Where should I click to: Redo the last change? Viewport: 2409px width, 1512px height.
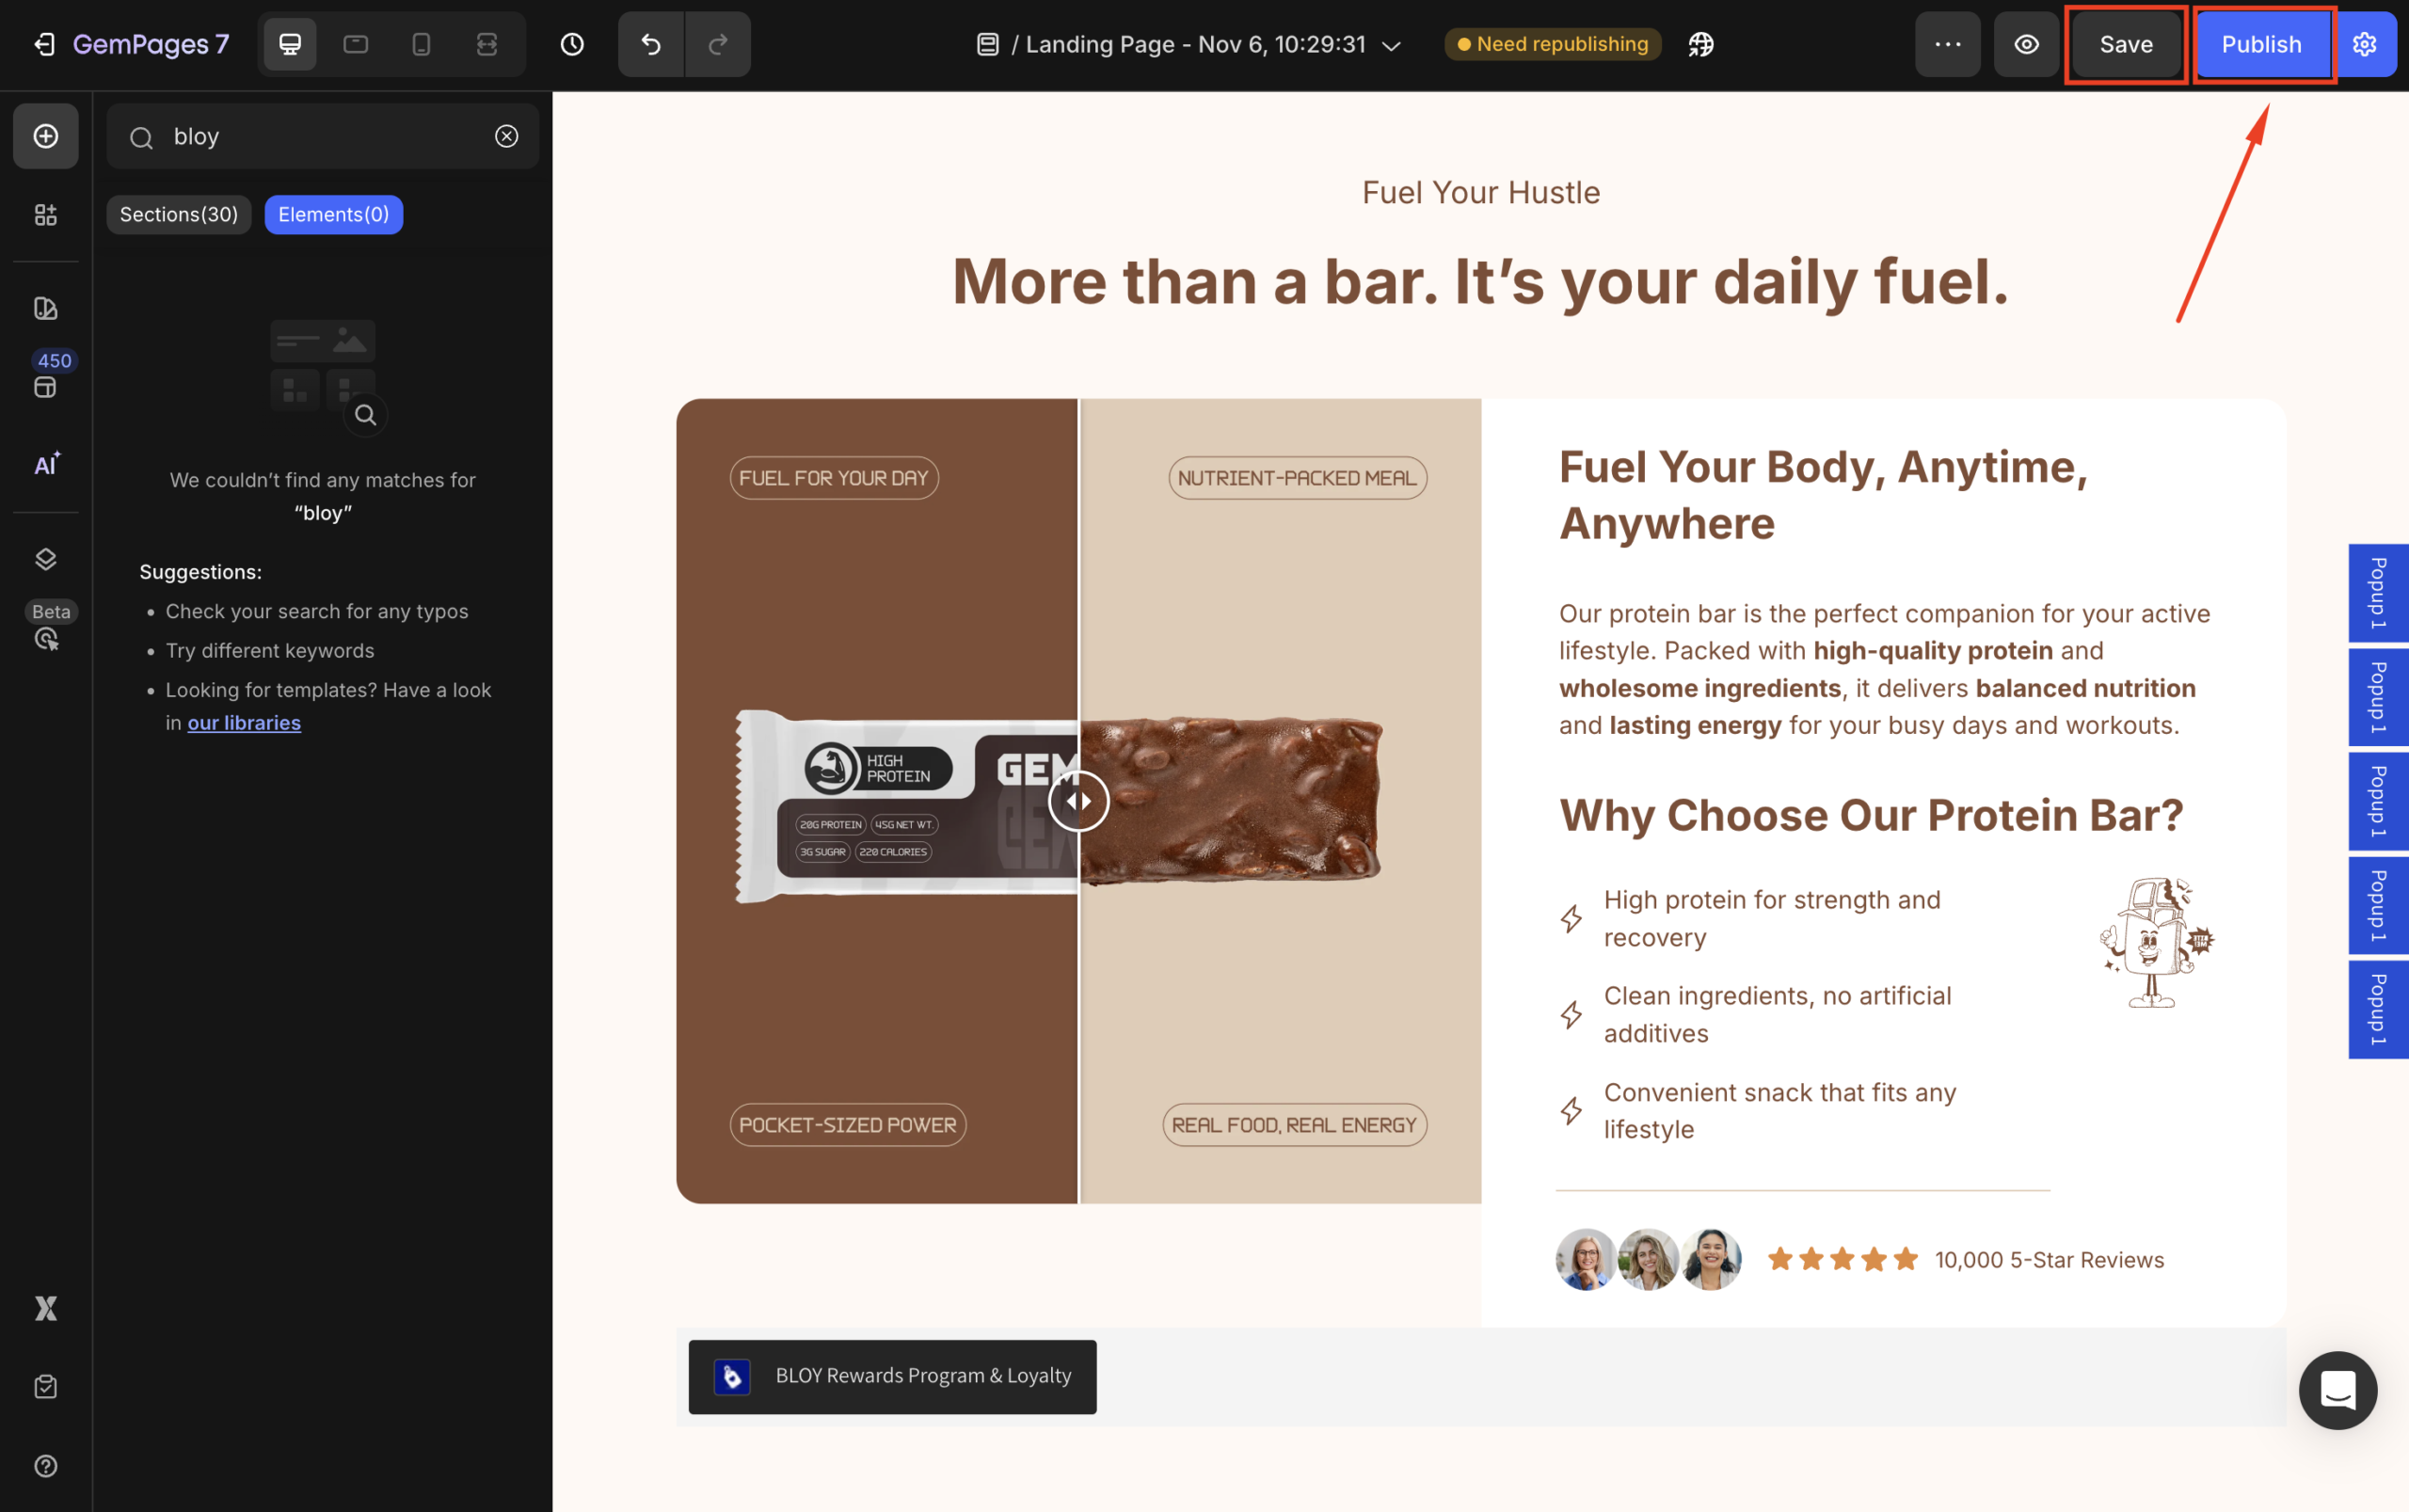(717, 44)
